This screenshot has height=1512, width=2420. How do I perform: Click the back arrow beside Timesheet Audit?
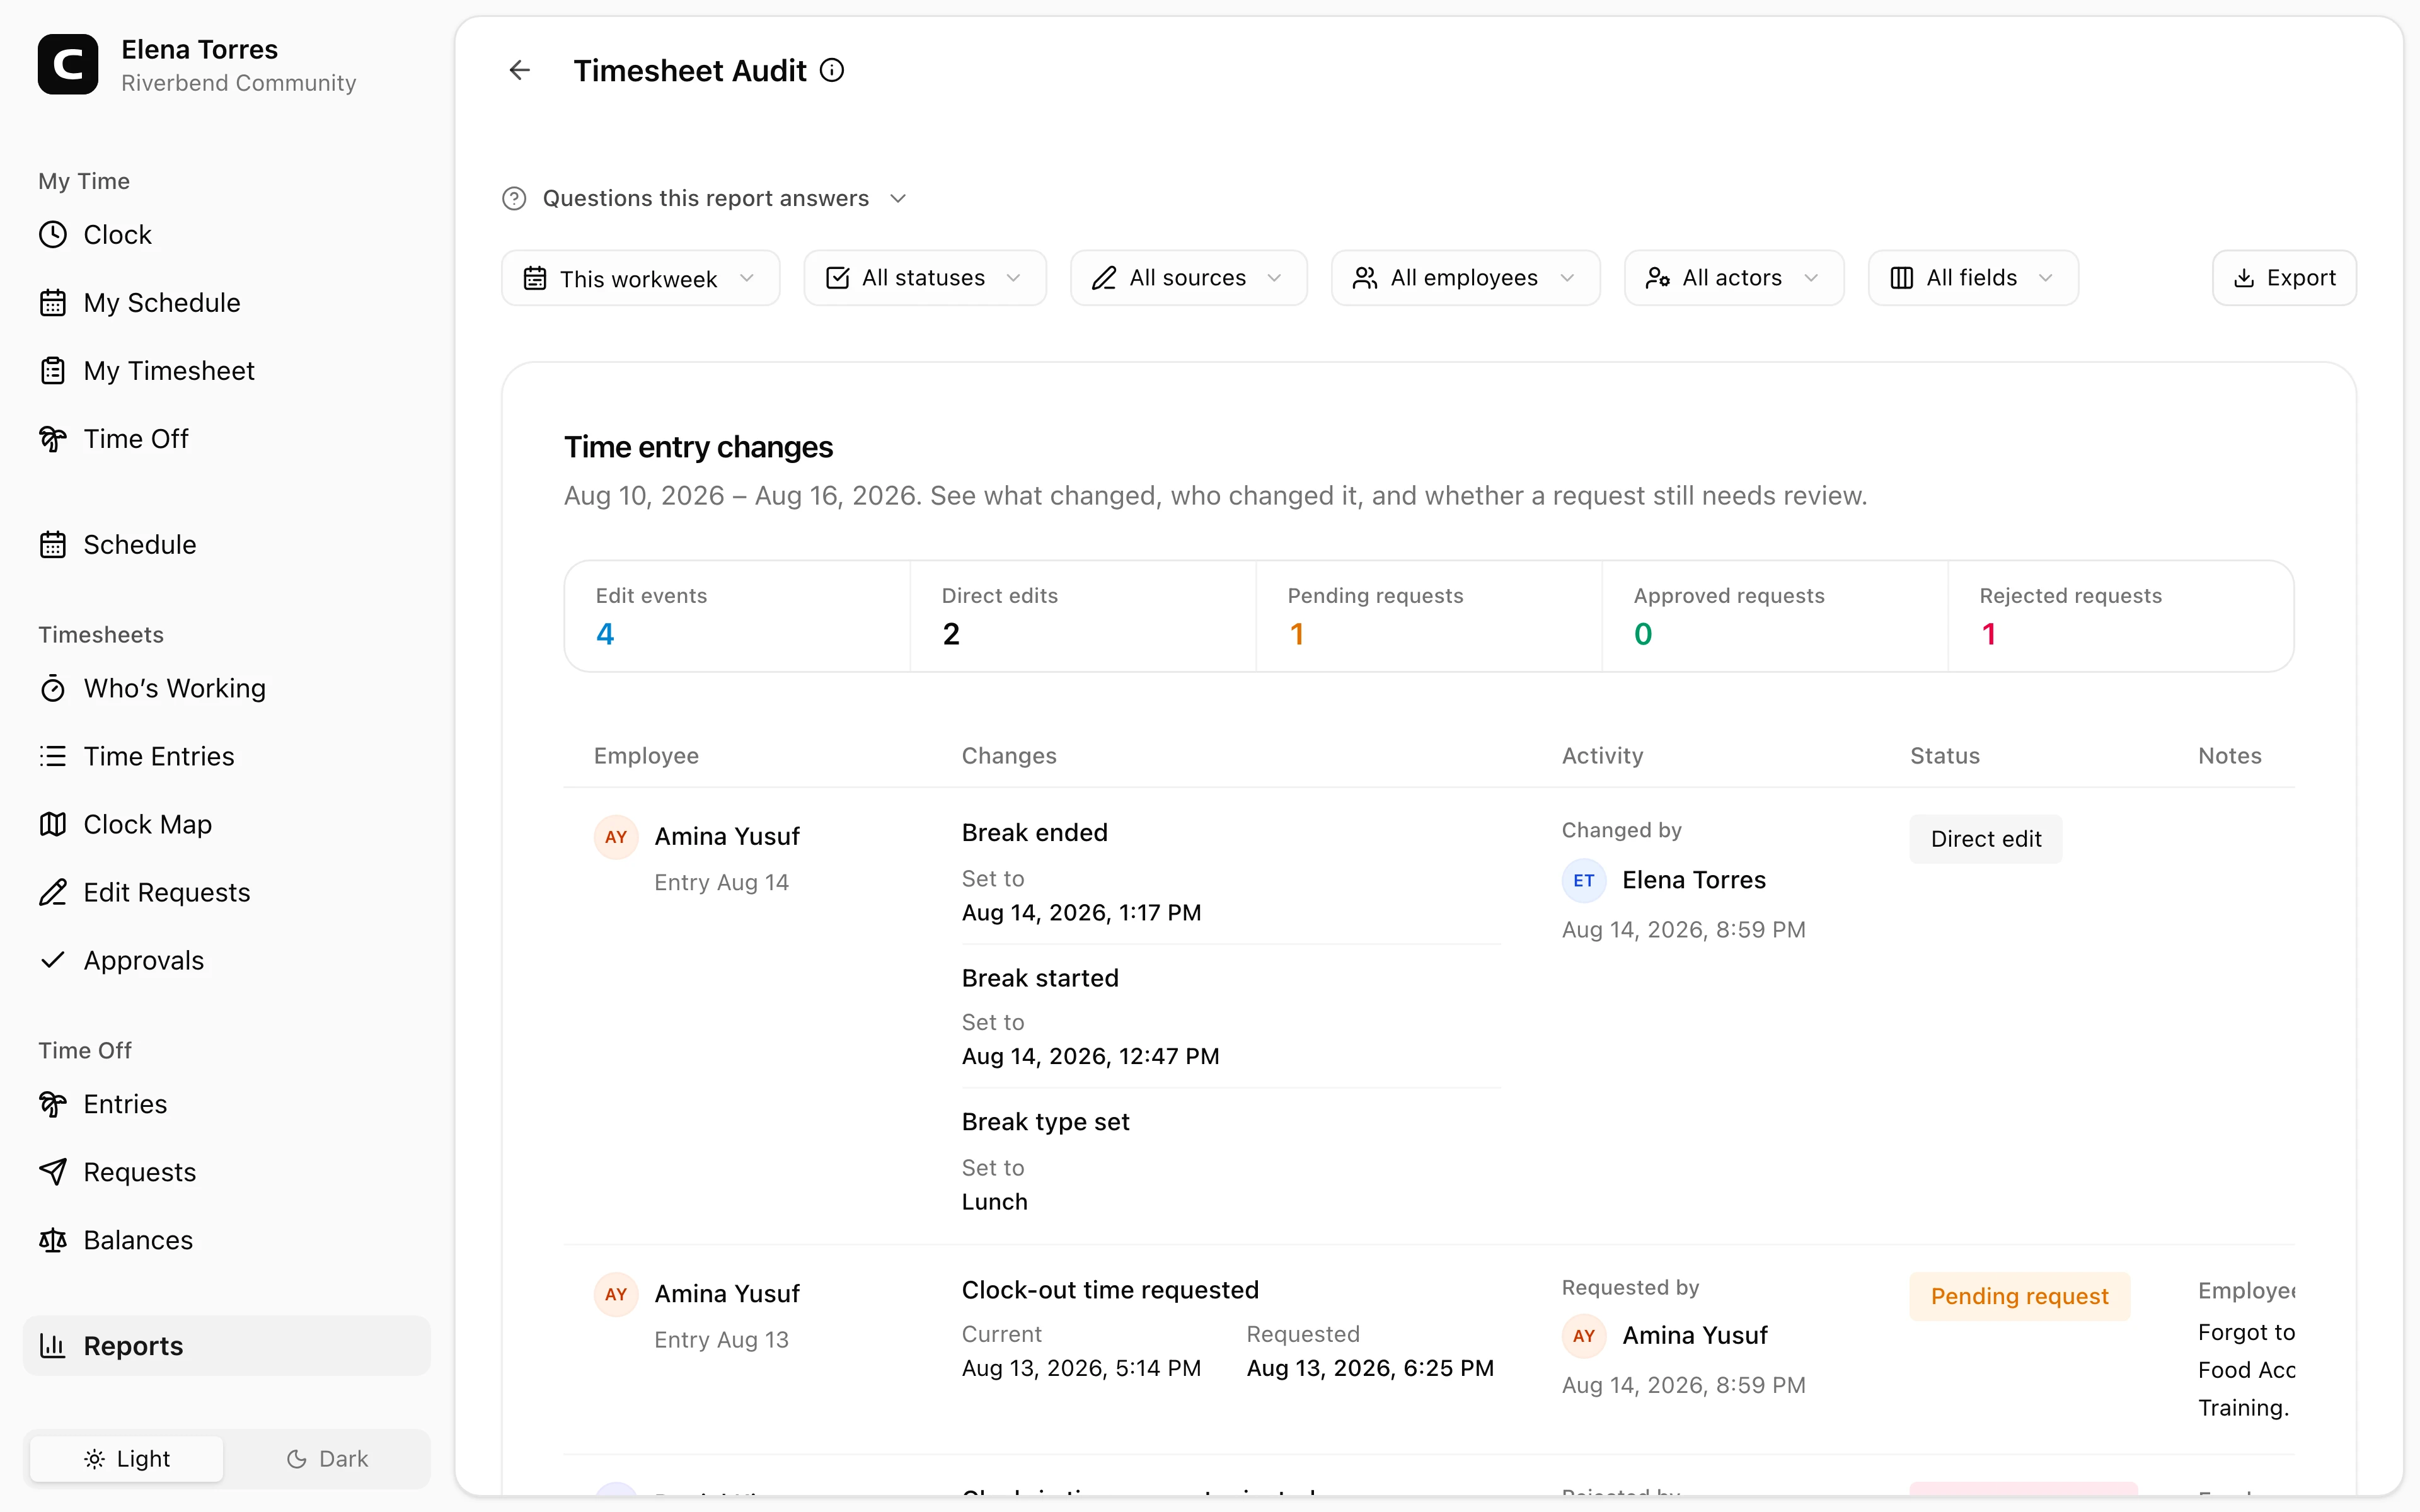click(x=519, y=70)
